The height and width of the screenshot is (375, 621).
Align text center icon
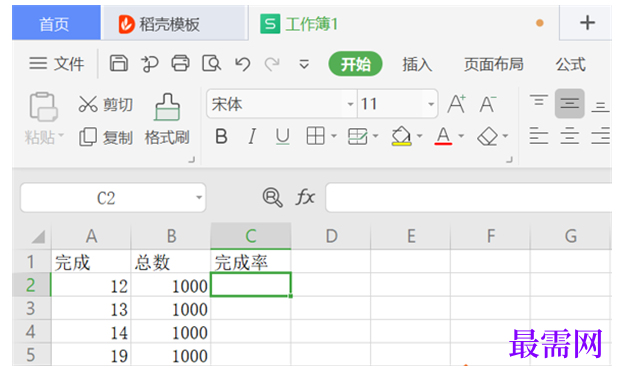click(570, 136)
